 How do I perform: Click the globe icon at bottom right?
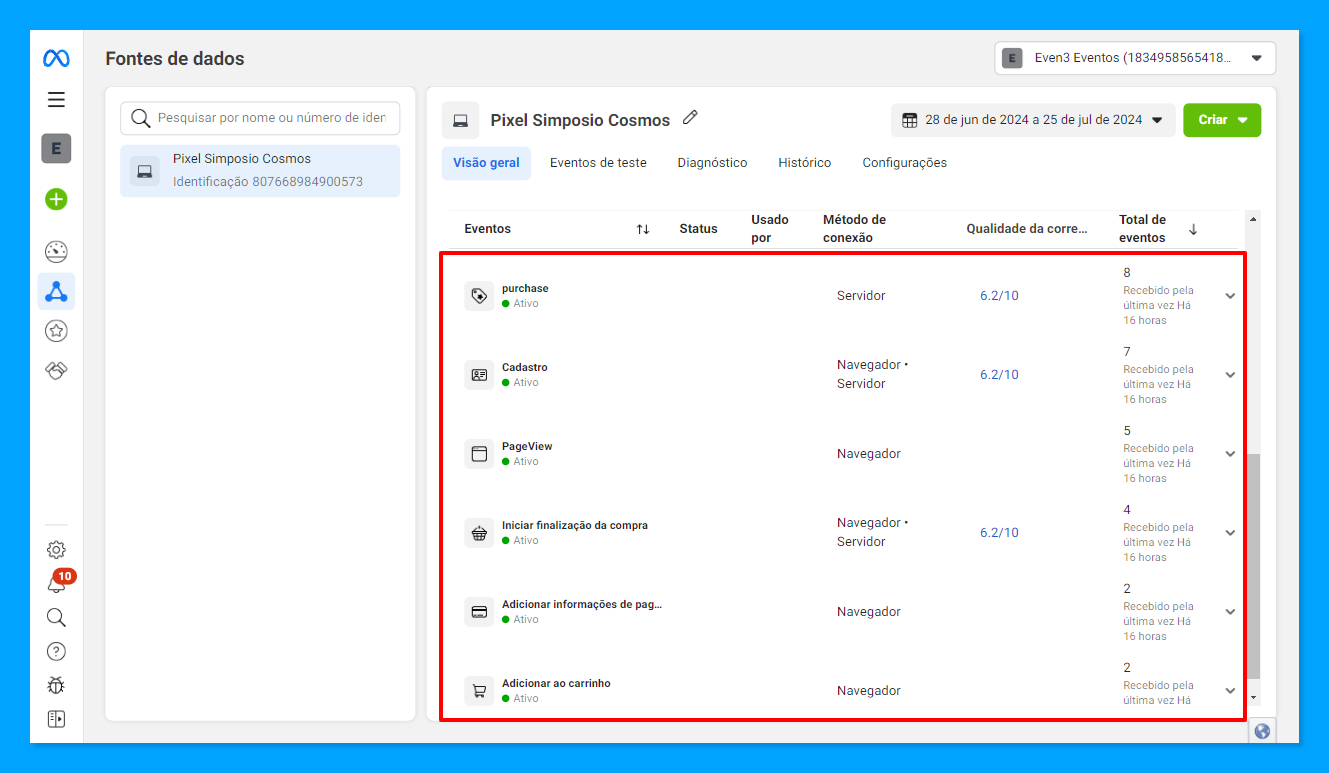click(1262, 731)
